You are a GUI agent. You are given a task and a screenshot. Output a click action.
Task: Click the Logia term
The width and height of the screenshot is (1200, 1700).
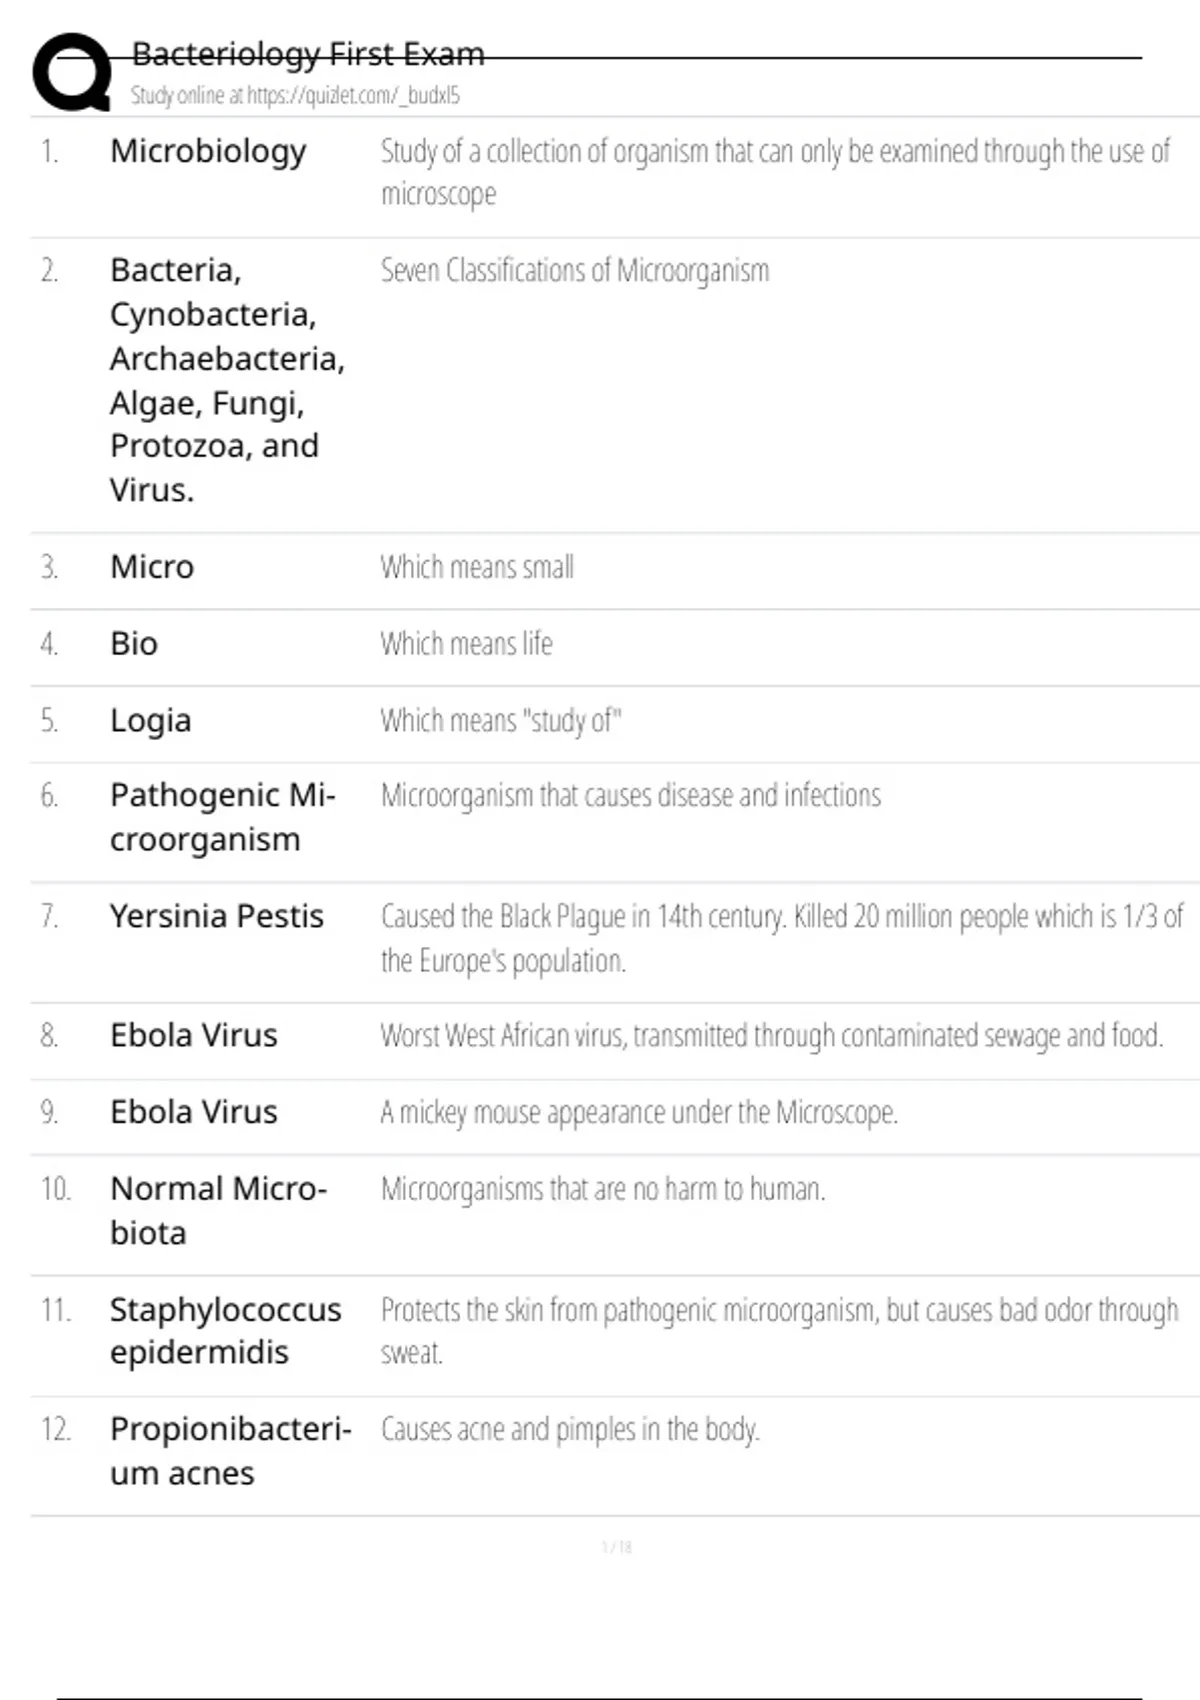pos(150,721)
